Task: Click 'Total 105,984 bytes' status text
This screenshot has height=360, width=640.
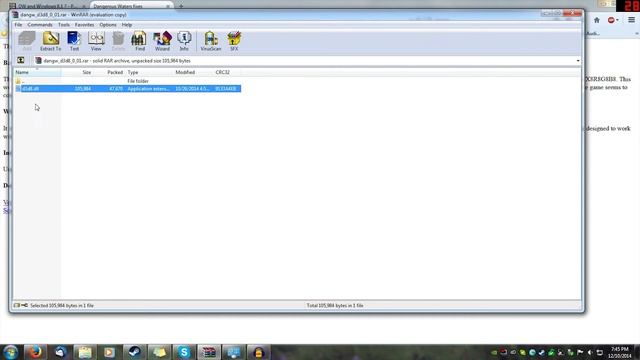Action: point(335,305)
